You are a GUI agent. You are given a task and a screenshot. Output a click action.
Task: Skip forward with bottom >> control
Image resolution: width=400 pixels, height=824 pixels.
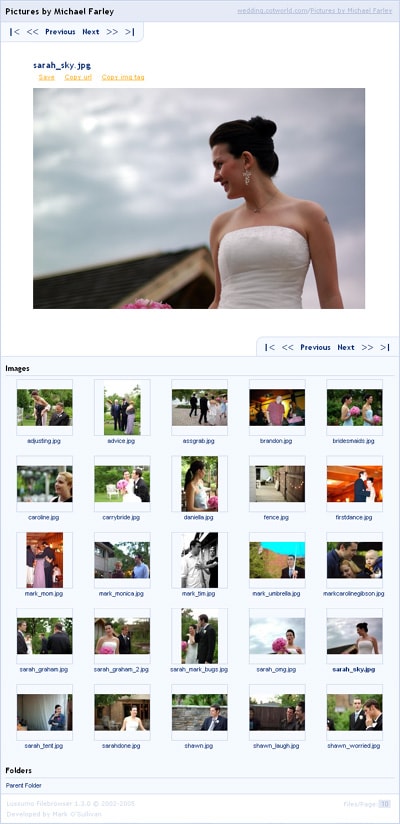pyautogui.click(x=367, y=347)
